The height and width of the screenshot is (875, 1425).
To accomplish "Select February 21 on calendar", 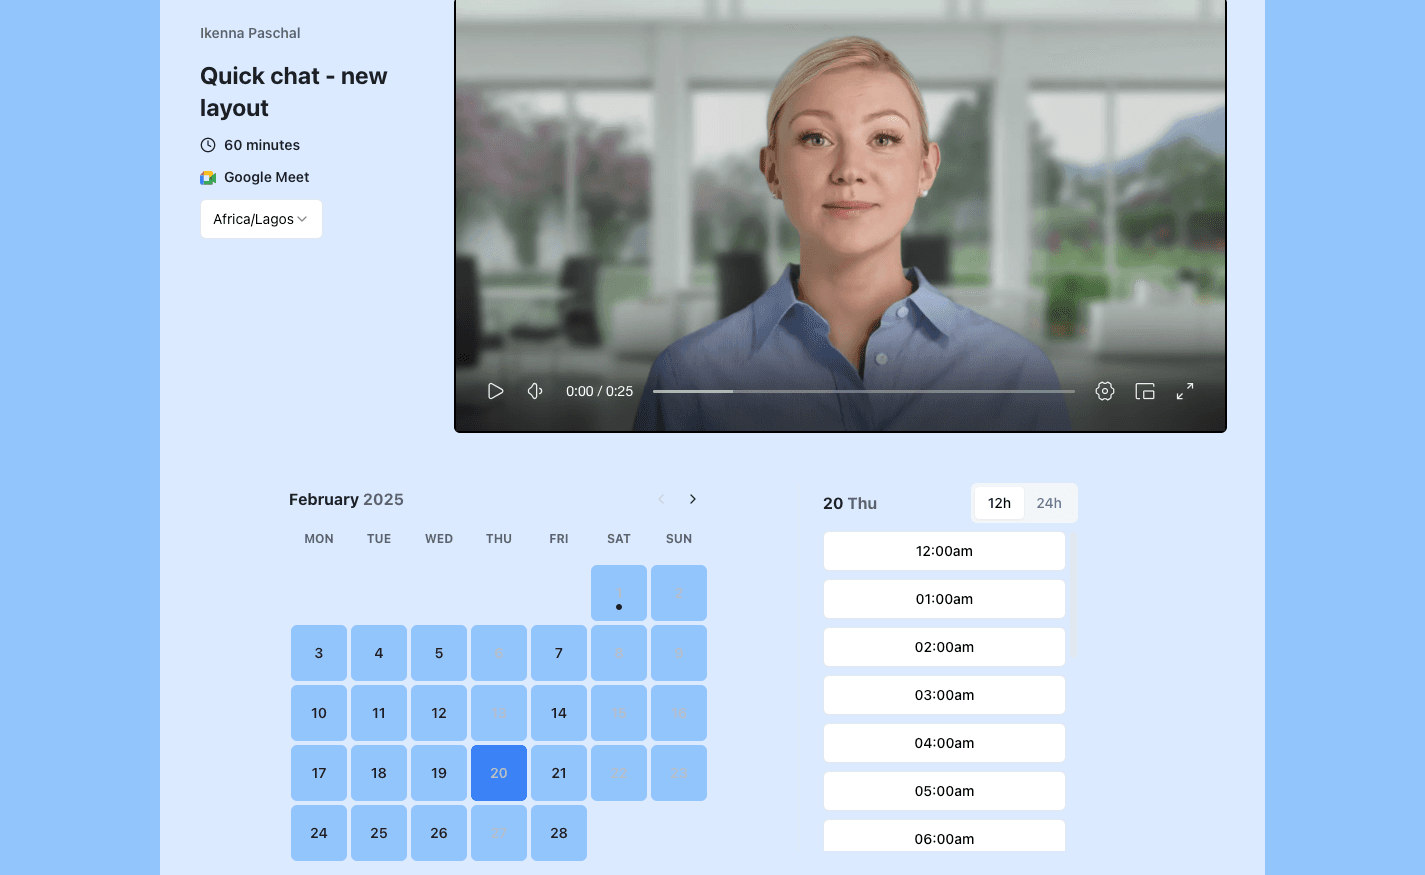I will pyautogui.click(x=559, y=773).
